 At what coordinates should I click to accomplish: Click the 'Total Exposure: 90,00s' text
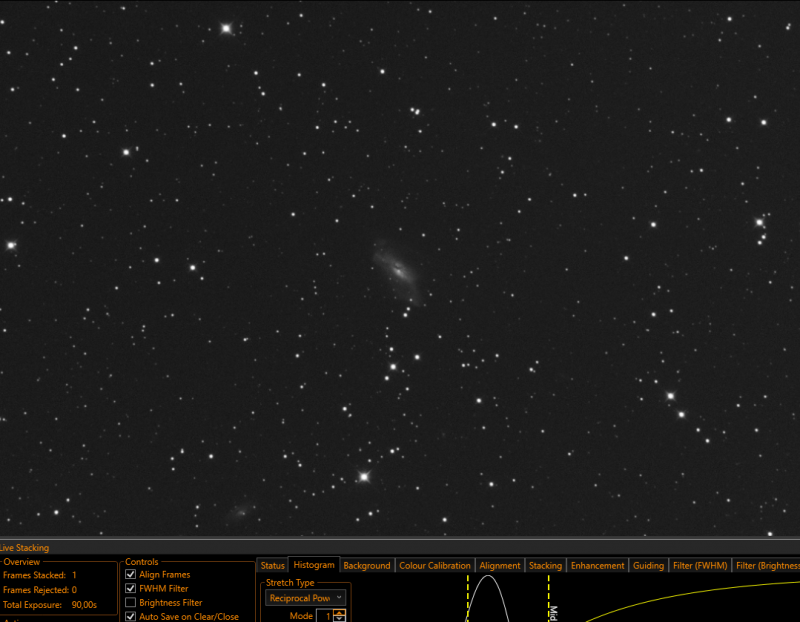pyautogui.click(x=49, y=605)
